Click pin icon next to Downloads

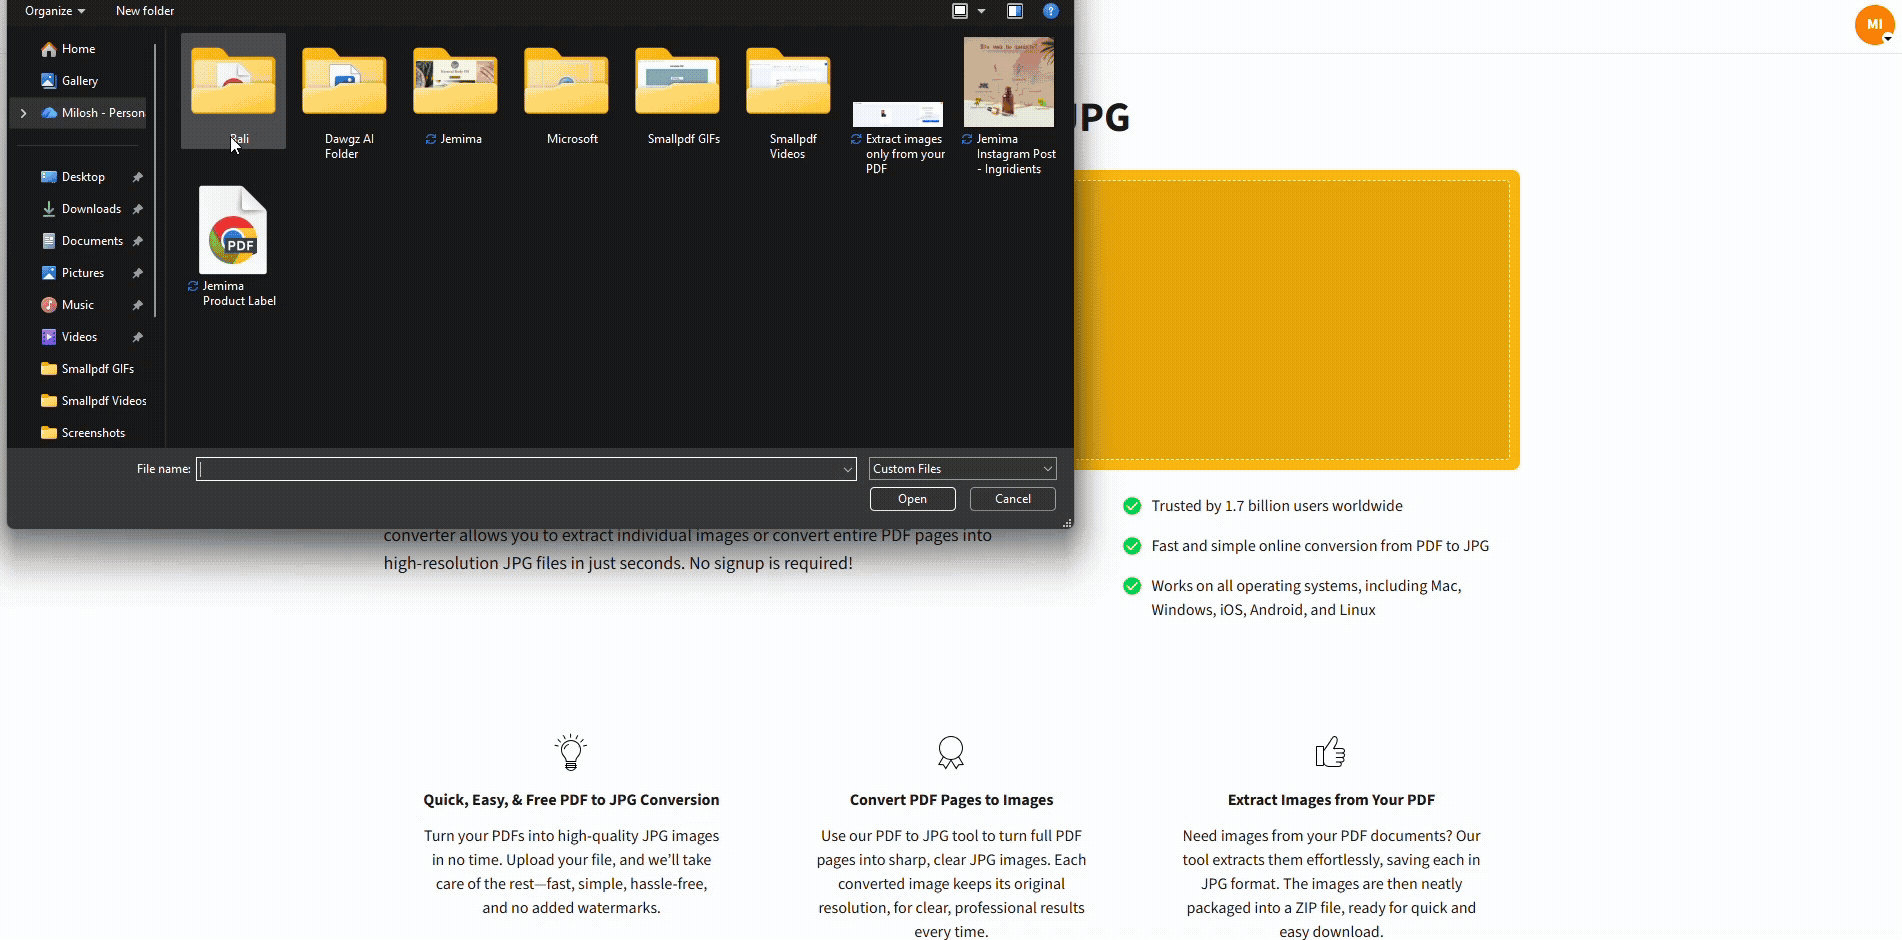(x=138, y=209)
